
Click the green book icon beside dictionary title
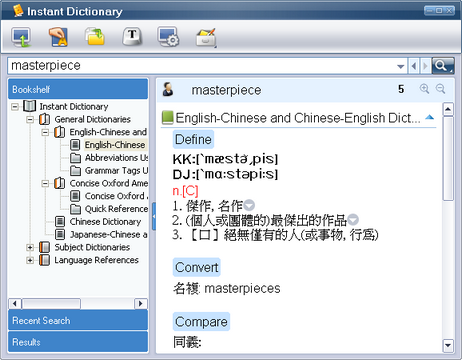[x=167, y=118]
